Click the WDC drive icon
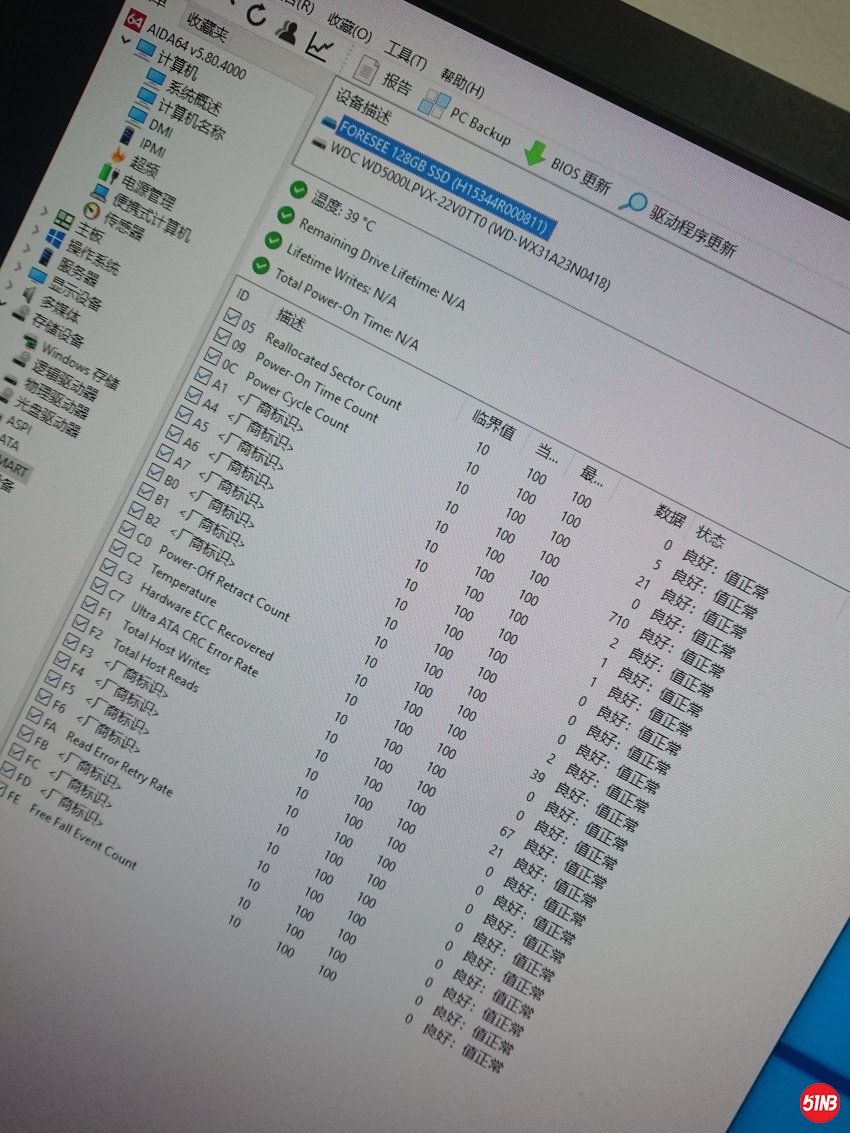The width and height of the screenshot is (850, 1133). tap(318, 142)
